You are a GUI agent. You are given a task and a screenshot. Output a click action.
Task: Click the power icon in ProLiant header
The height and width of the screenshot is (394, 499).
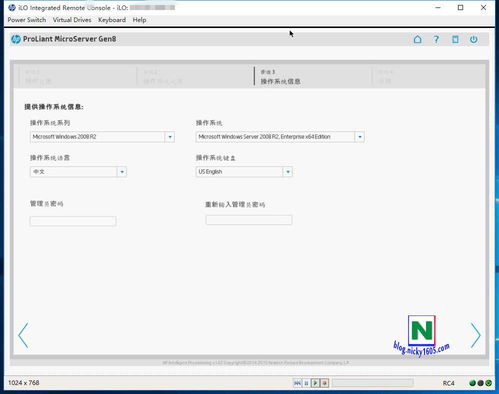(x=474, y=39)
